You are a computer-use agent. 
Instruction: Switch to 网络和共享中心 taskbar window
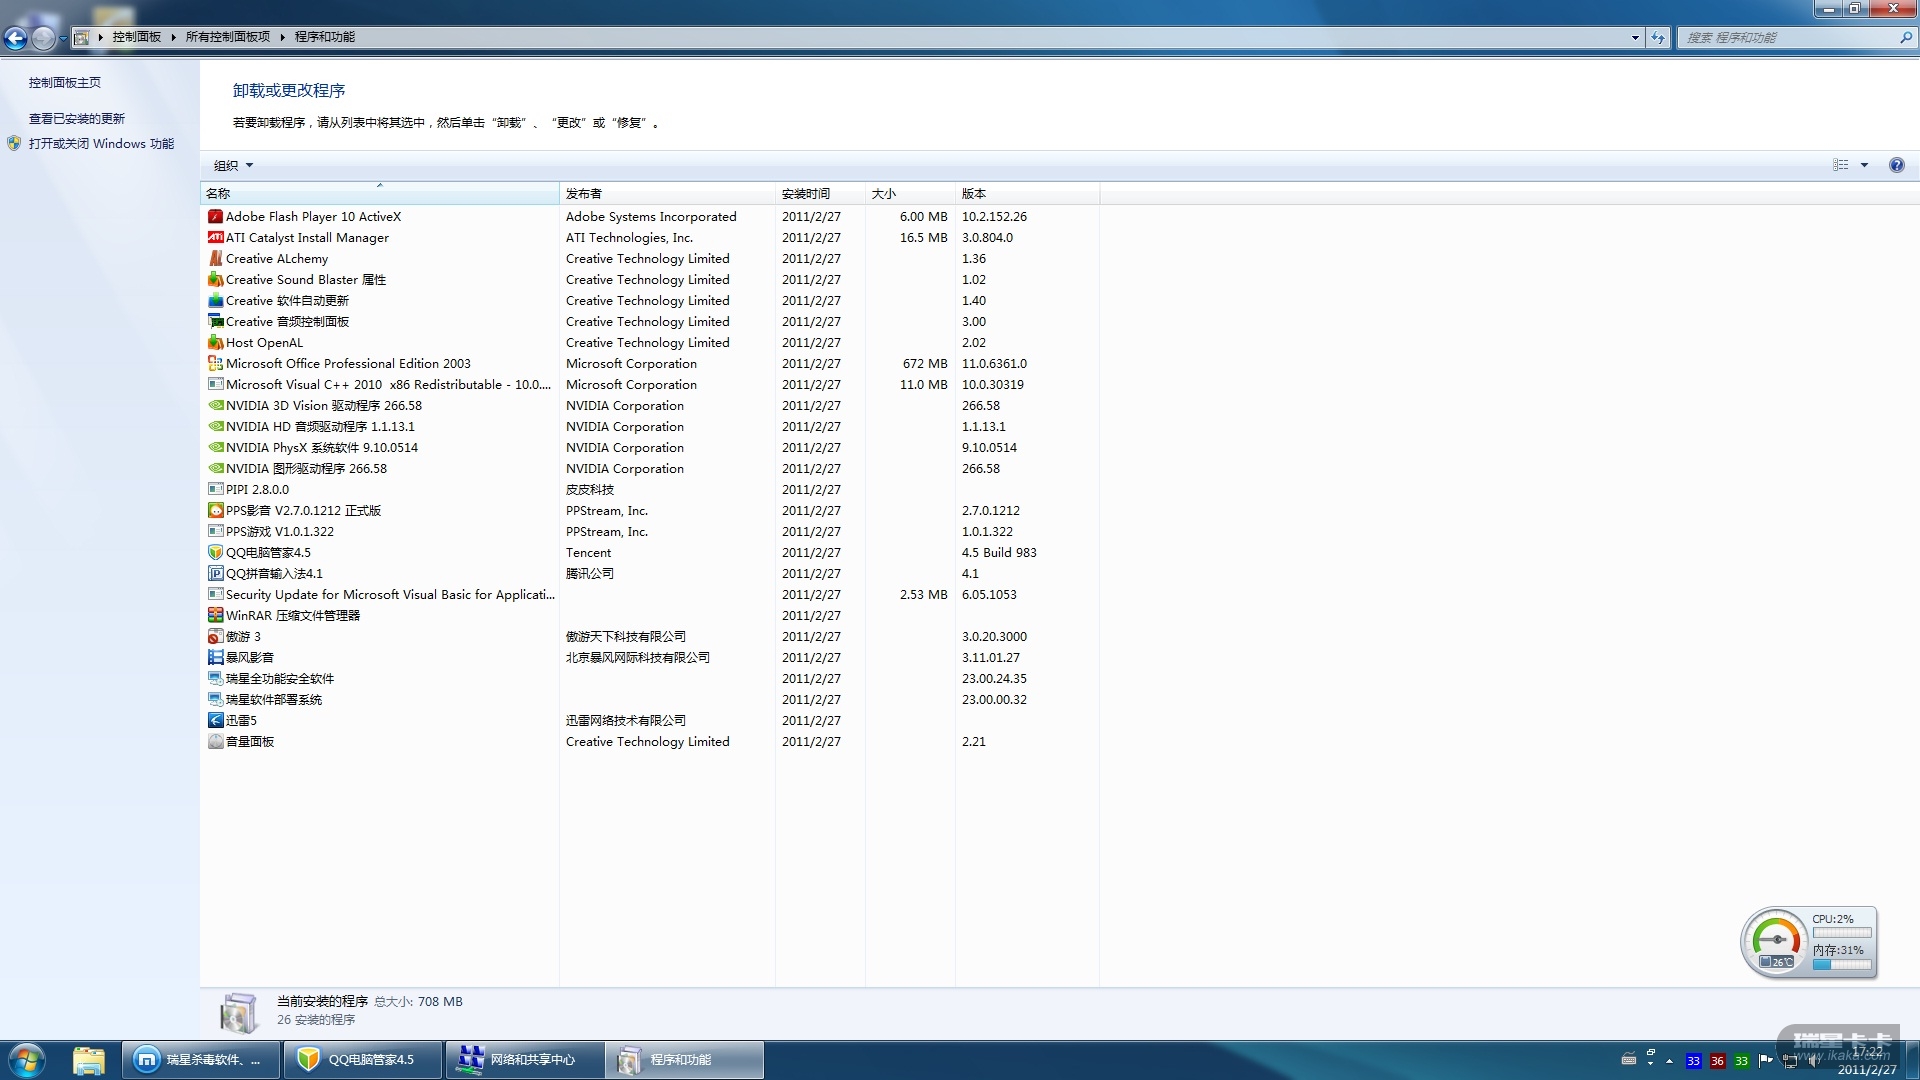[524, 1059]
